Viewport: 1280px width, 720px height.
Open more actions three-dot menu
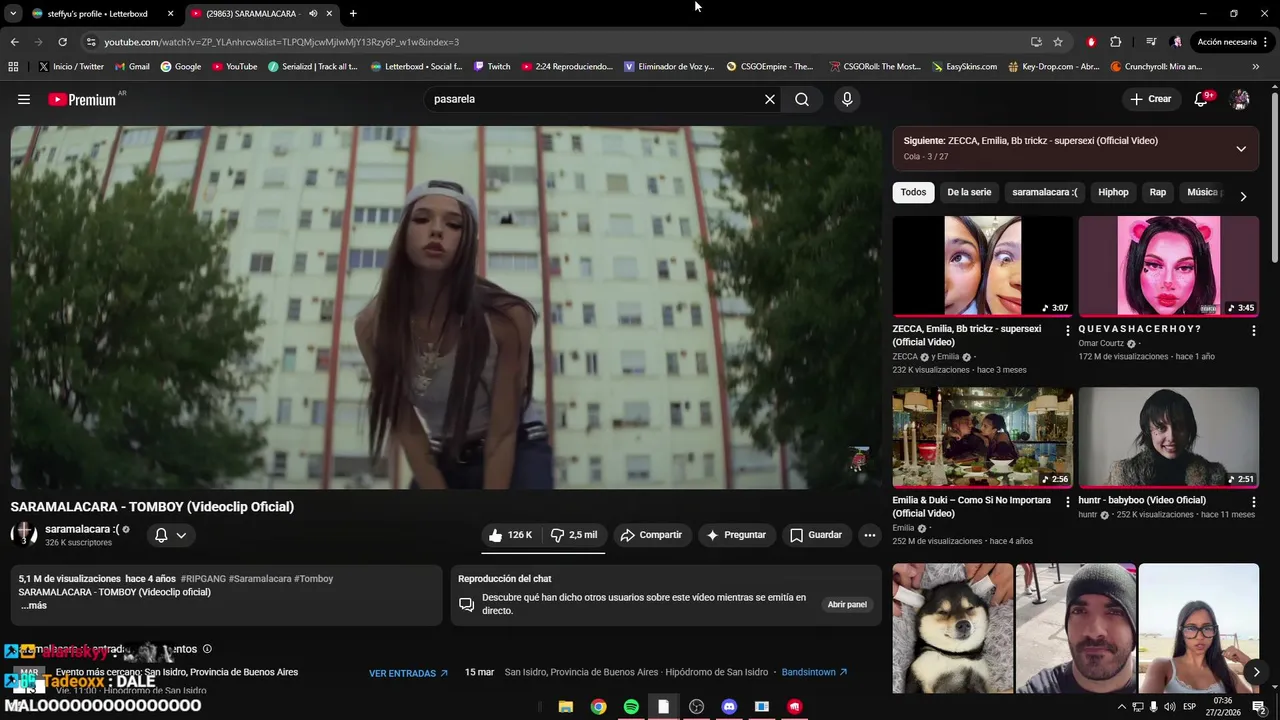[x=870, y=535]
